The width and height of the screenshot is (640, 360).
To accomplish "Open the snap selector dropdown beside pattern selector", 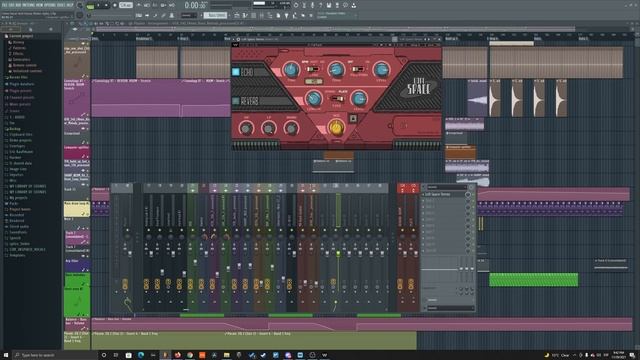I will (x=189, y=16).
